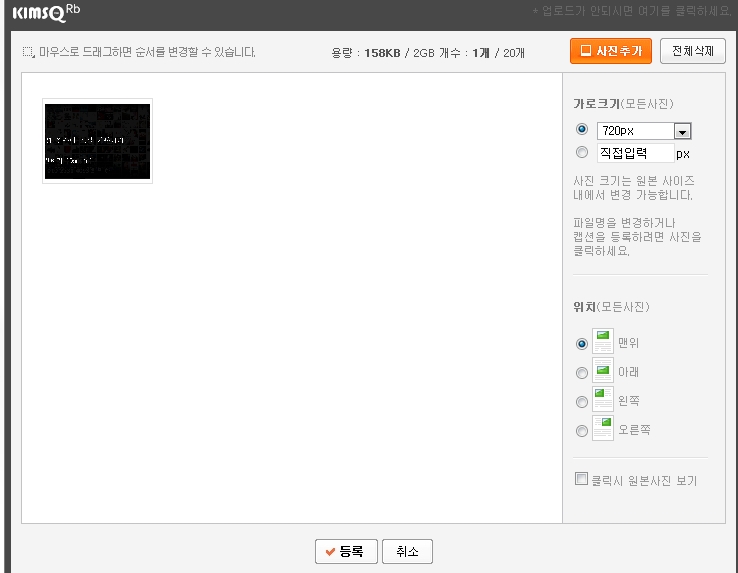Viewport: 738px width, 573px height.
Task: Click the left position layout icon (왼쪽)
Action: coord(603,400)
